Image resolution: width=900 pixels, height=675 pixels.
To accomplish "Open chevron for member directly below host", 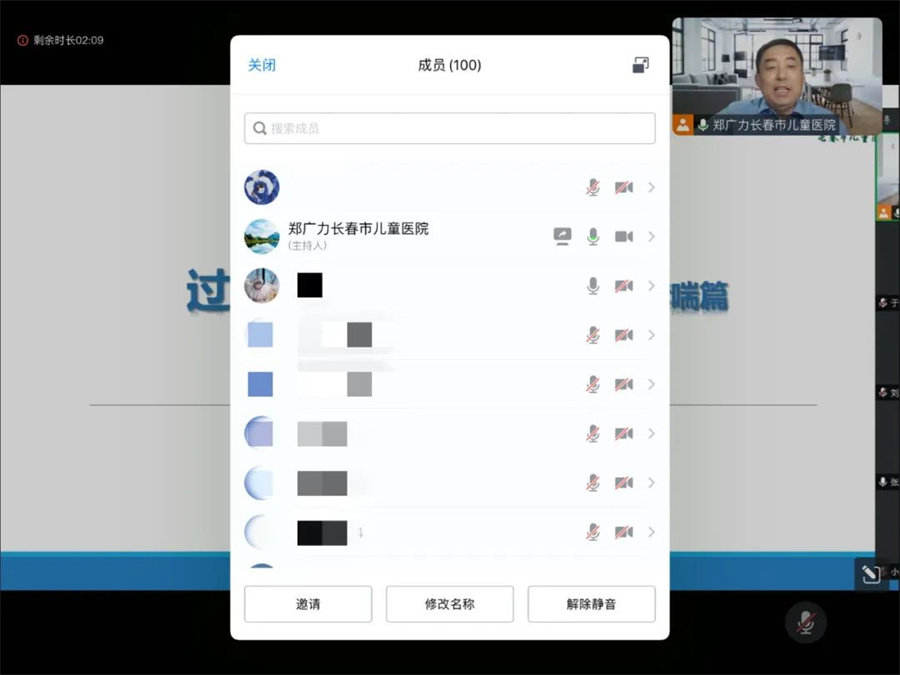I will (652, 286).
